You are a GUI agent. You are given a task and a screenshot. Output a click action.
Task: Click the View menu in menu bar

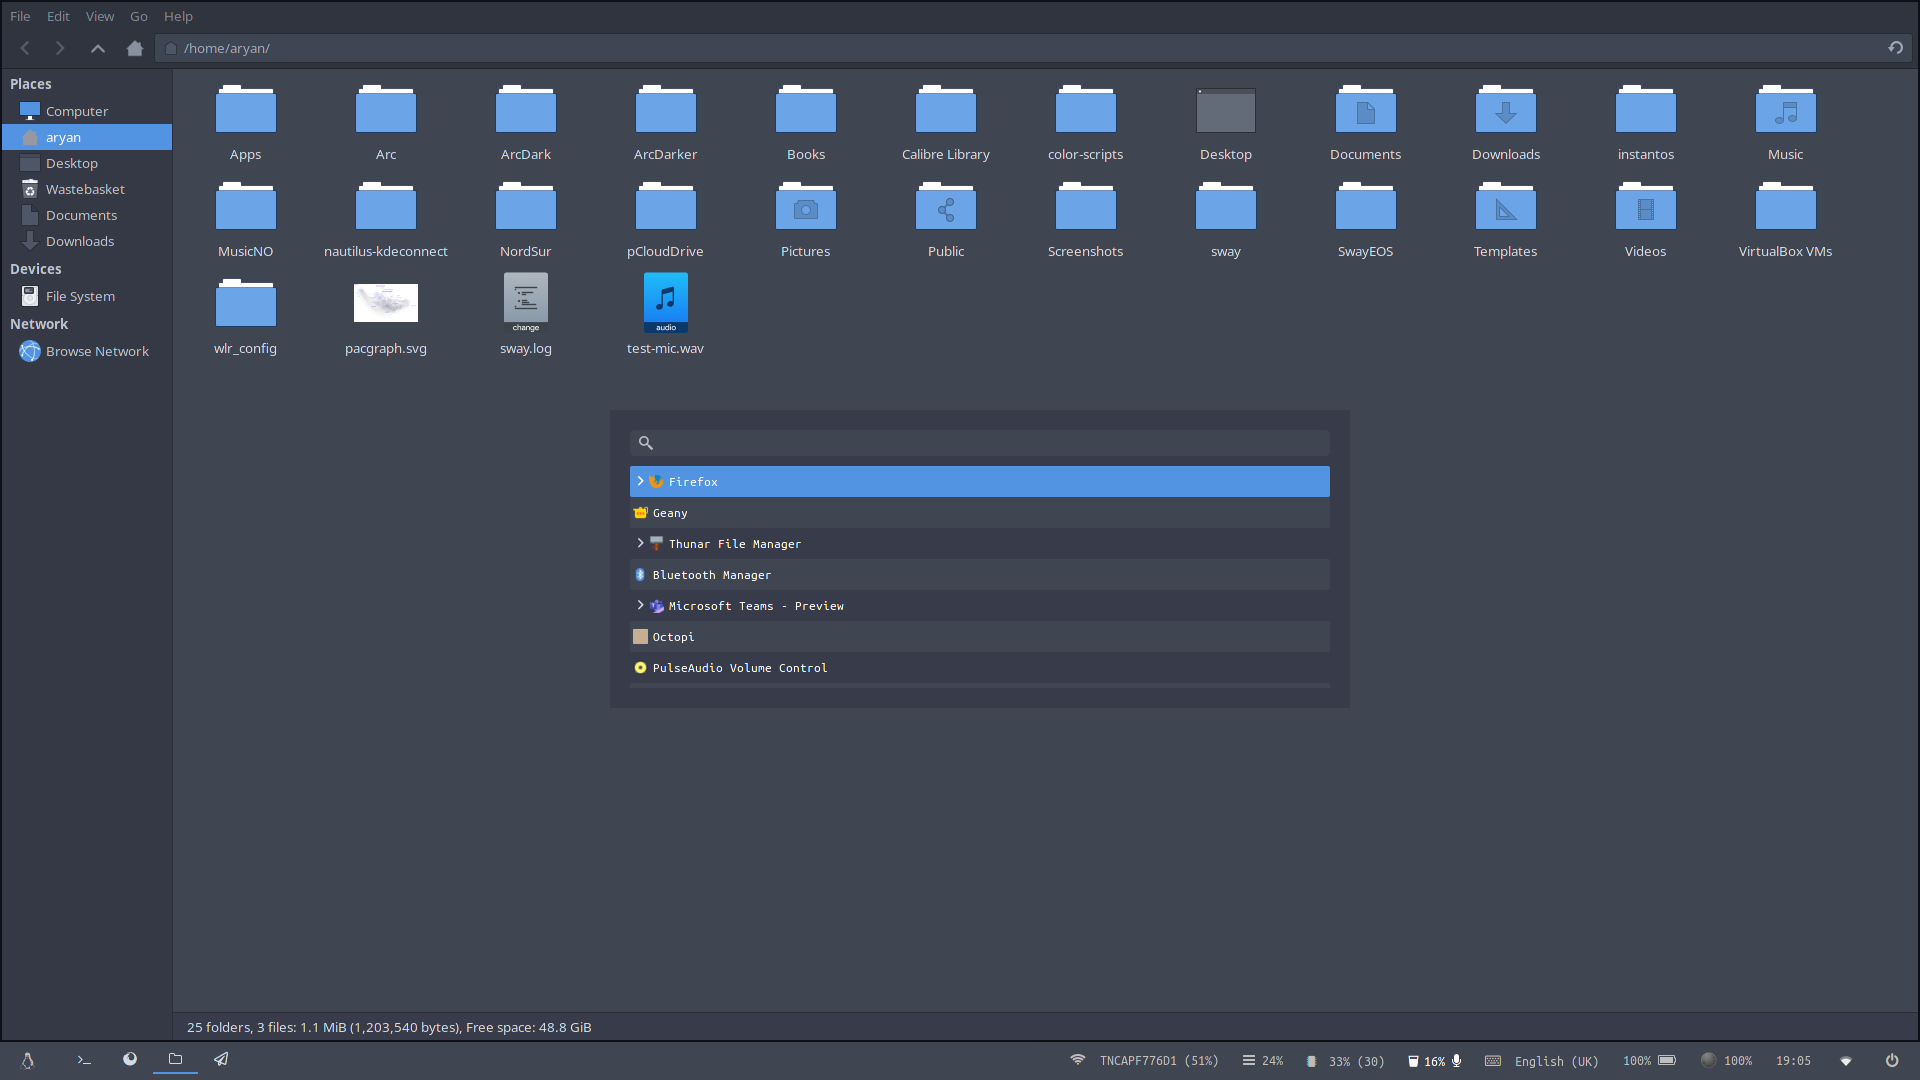(99, 16)
